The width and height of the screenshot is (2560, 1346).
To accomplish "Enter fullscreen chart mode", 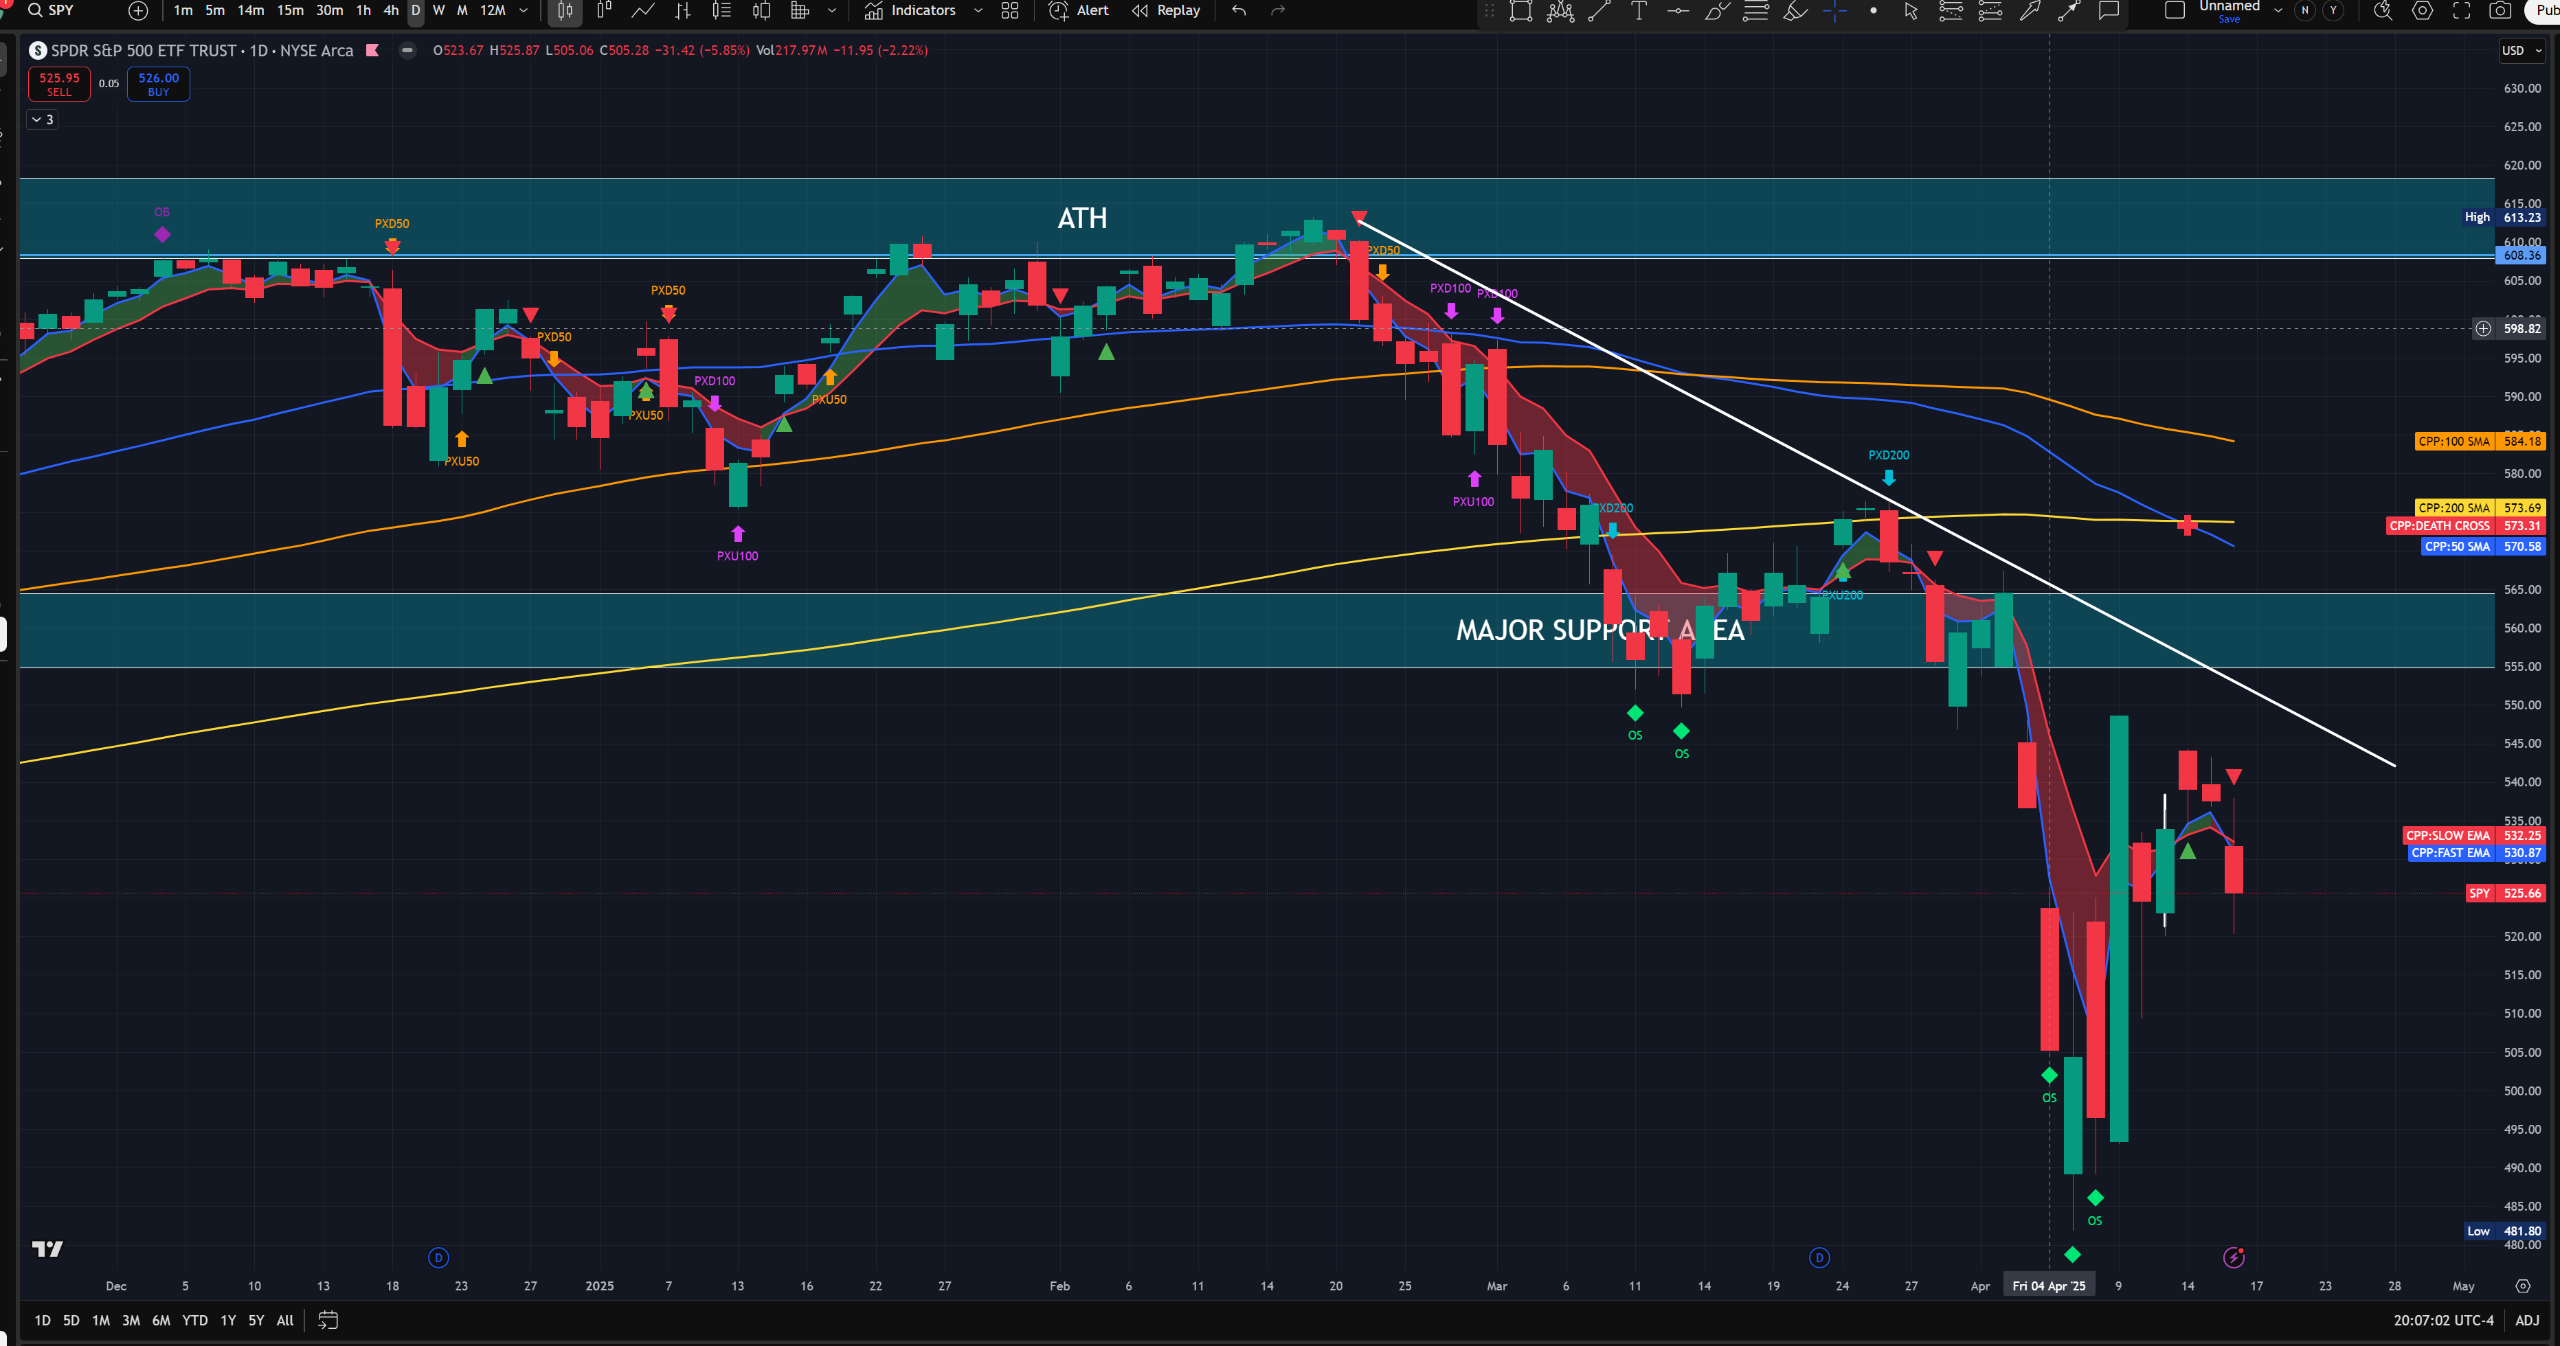I will (x=2461, y=11).
